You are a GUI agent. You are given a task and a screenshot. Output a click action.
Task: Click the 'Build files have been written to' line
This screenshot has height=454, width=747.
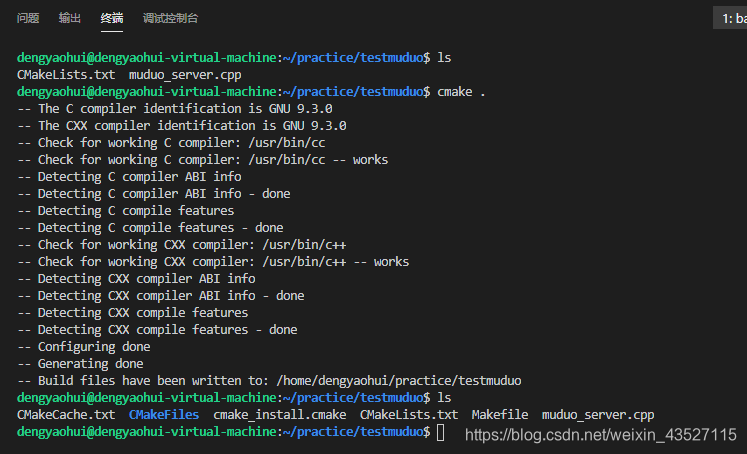[x=270, y=381]
